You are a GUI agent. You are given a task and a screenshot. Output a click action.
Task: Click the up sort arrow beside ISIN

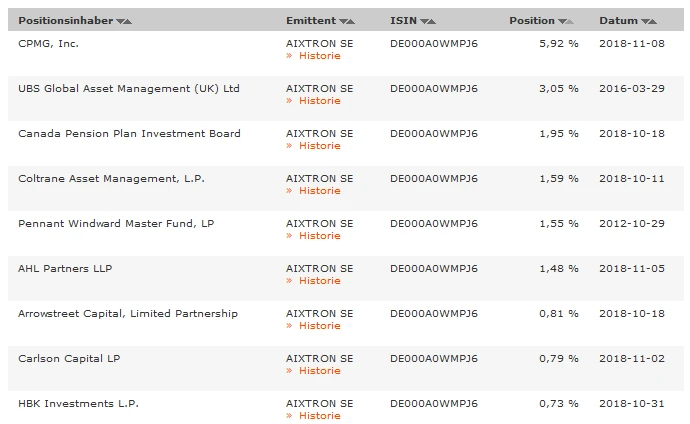432,21
